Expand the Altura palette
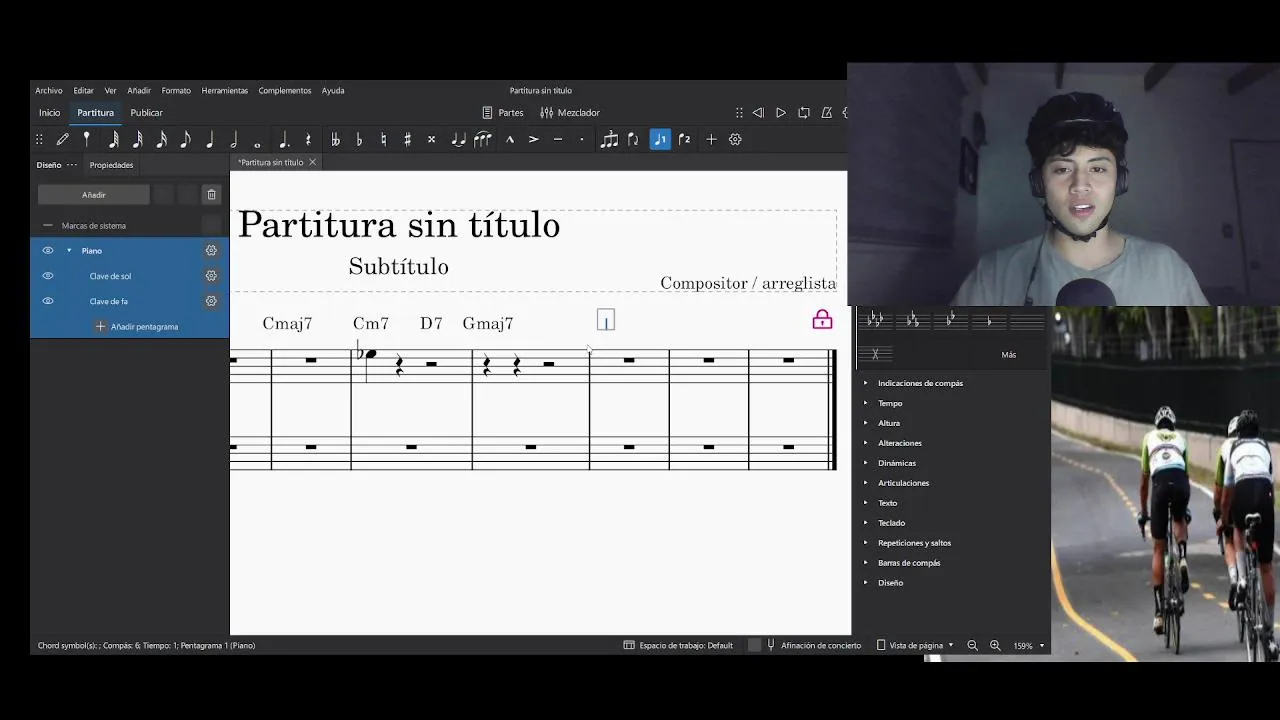This screenshot has height=720, width=1280. click(x=866, y=423)
